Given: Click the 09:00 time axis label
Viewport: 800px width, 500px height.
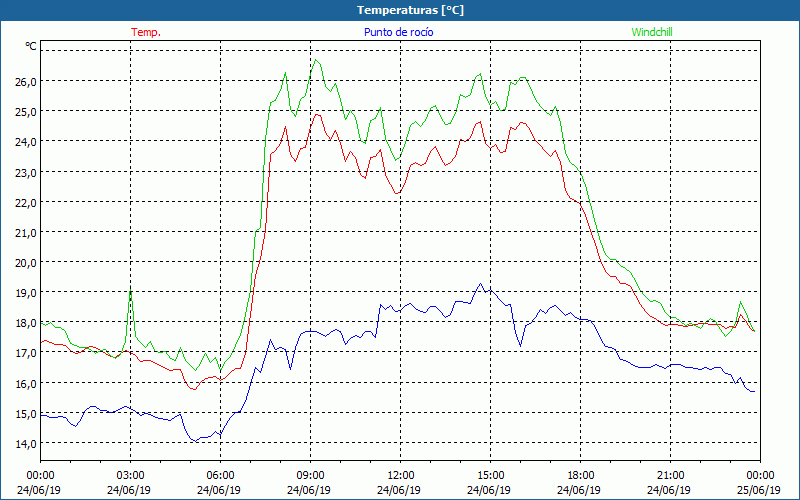Looking at the screenshot, I should [x=311, y=476].
